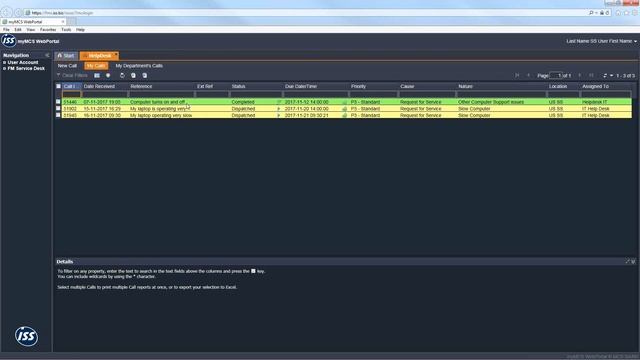The height and width of the screenshot is (360, 640).
Task: Open the View menu
Action: pyautogui.click(x=31, y=29)
